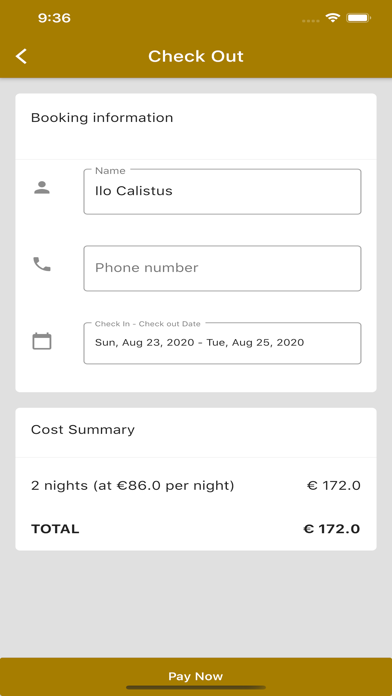The image size is (392, 696).
Task: Focus the Phone number input field
Action: coord(222,268)
